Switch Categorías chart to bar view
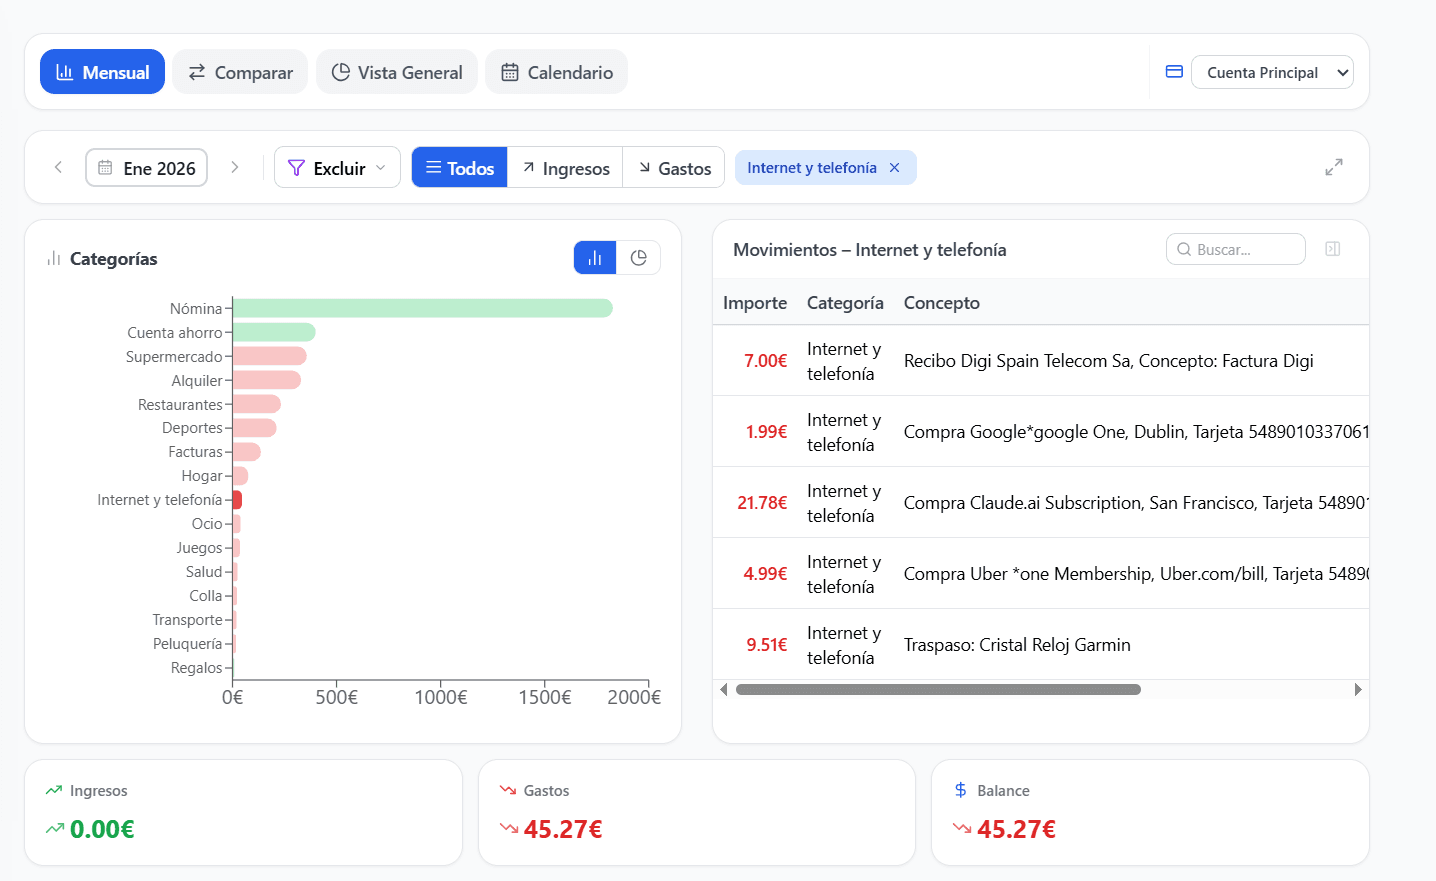Screen dimensions: 1436x881 (x=595, y=258)
